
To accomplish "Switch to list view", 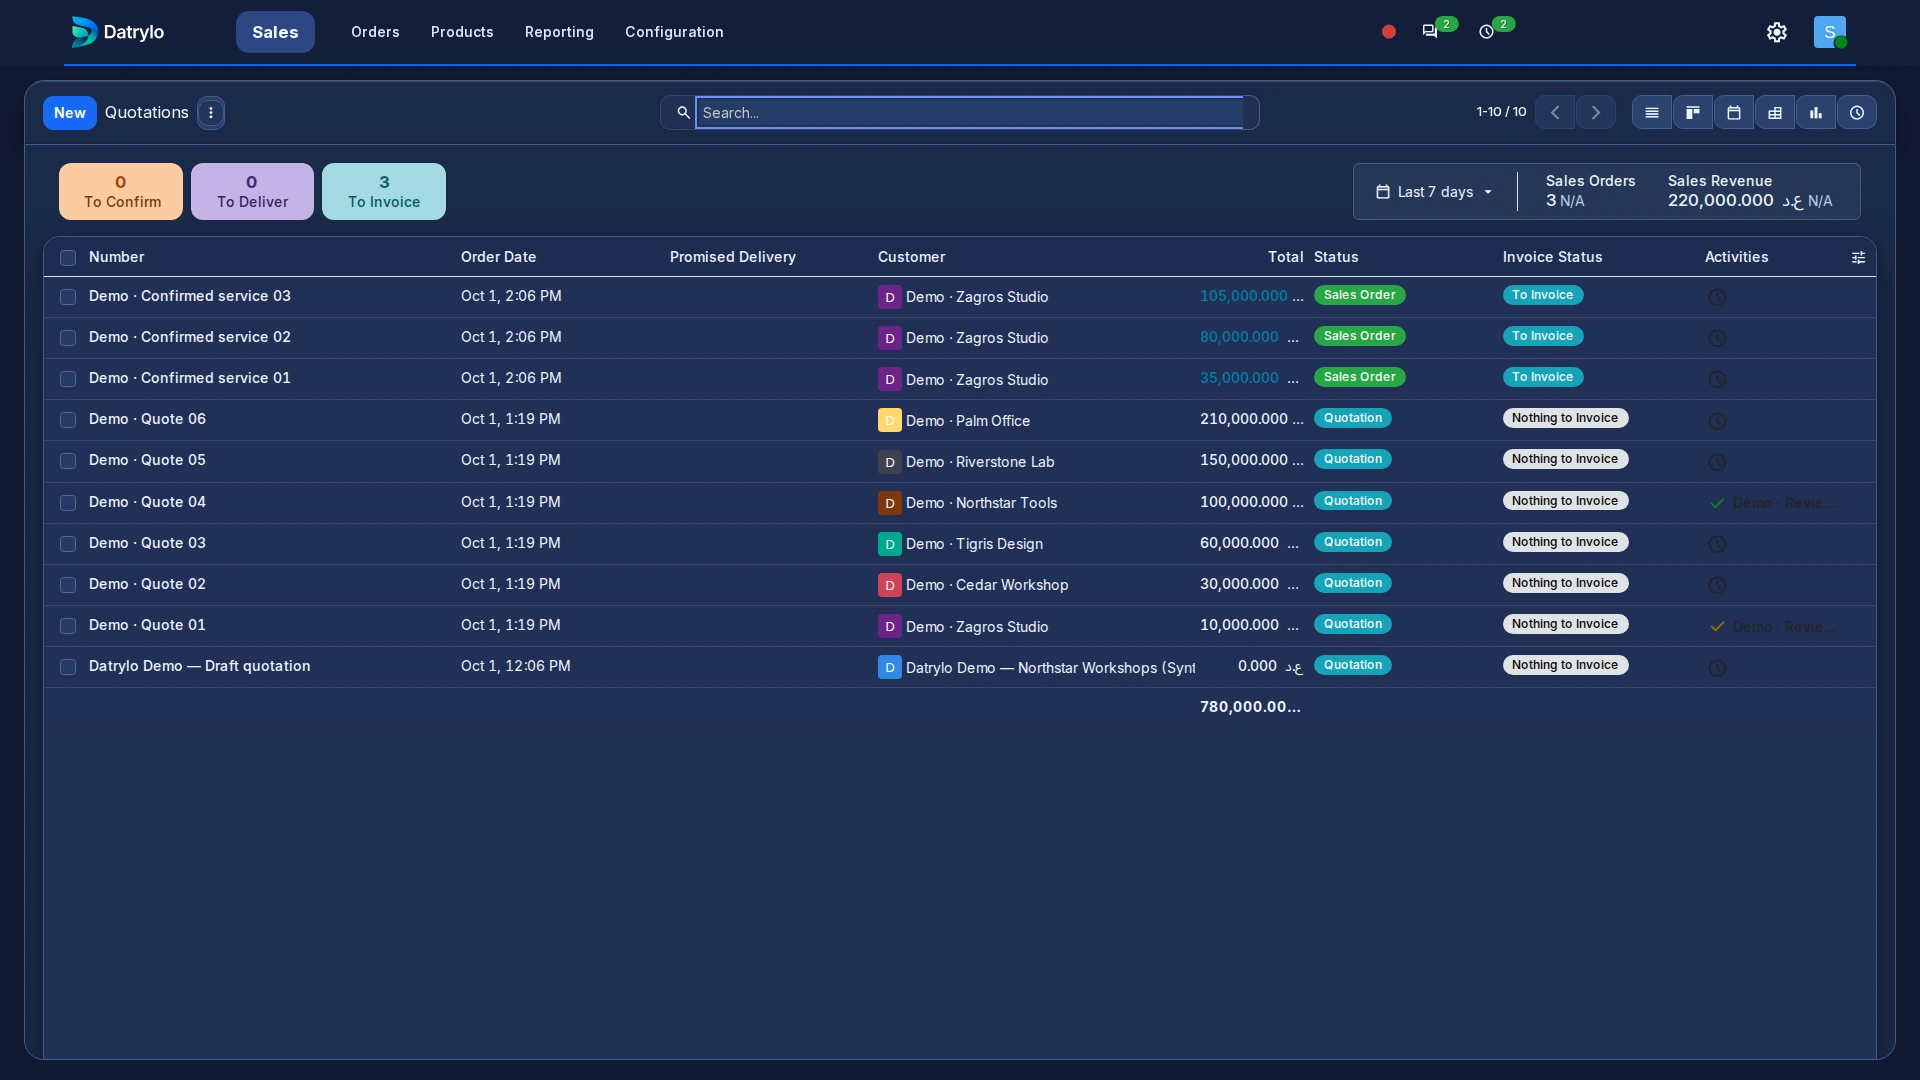I will pos(1652,113).
